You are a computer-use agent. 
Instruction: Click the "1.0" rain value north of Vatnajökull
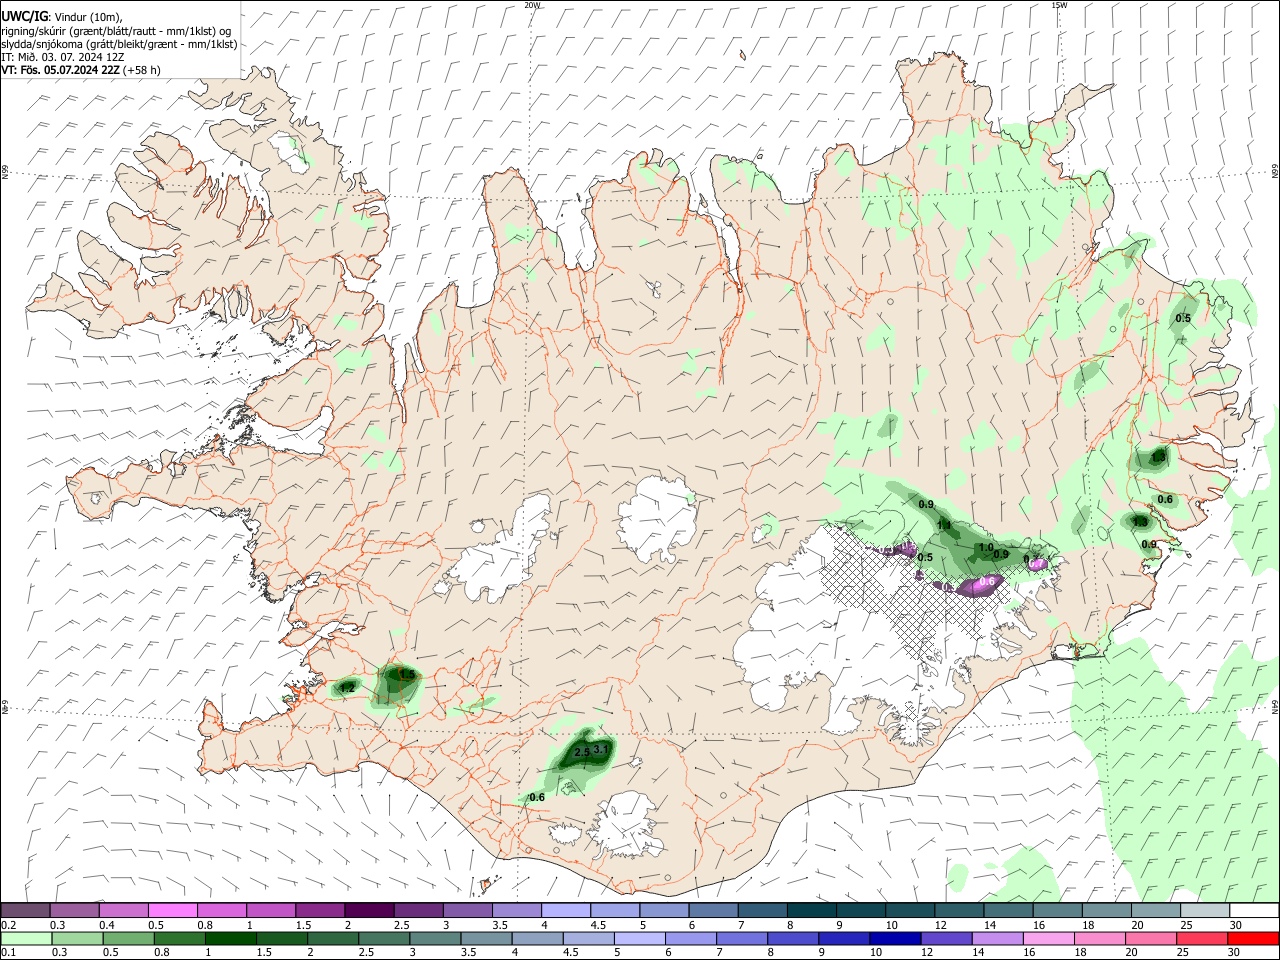[986, 547]
